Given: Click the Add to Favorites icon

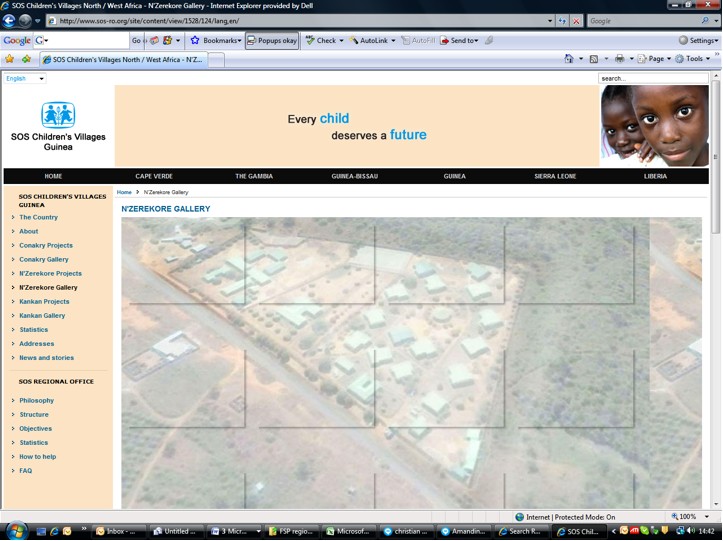Looking at the screenshot, I should [26, 59].
